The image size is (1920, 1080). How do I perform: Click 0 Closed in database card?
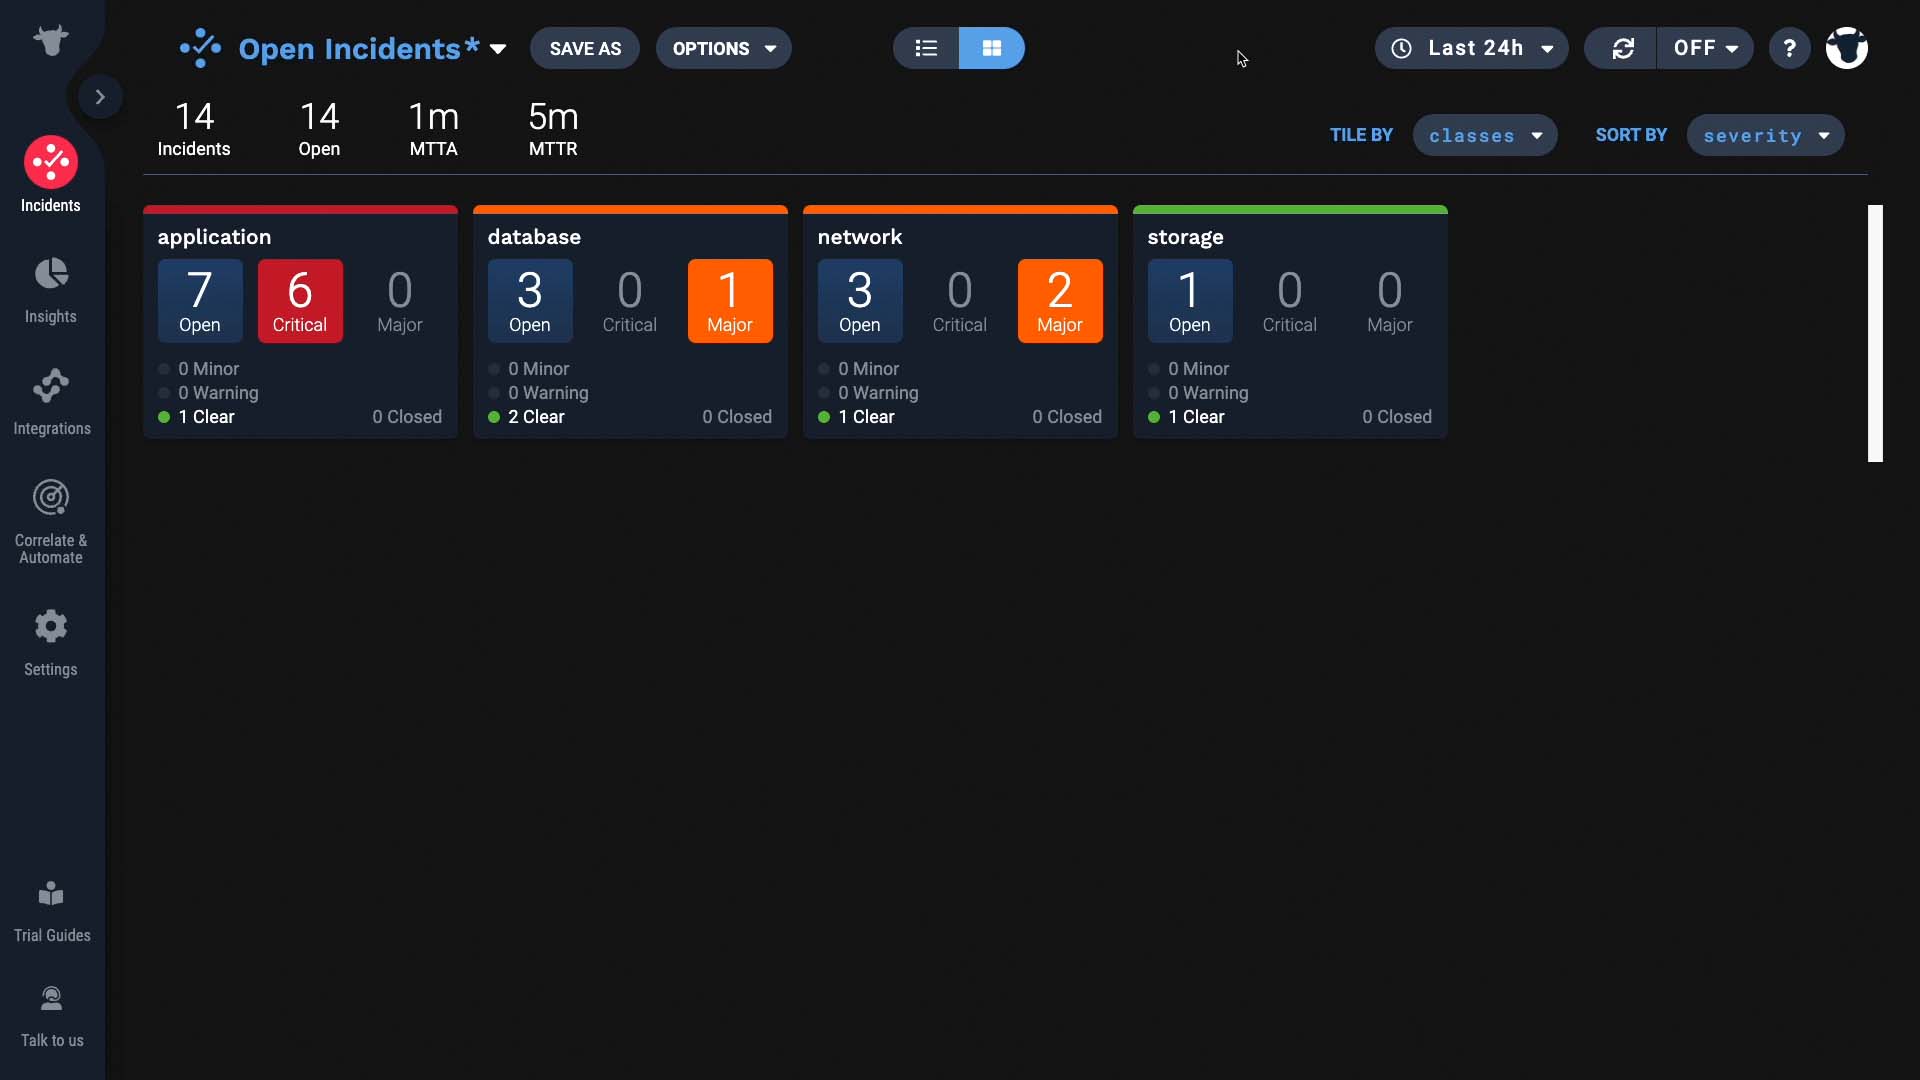point(737,417)
